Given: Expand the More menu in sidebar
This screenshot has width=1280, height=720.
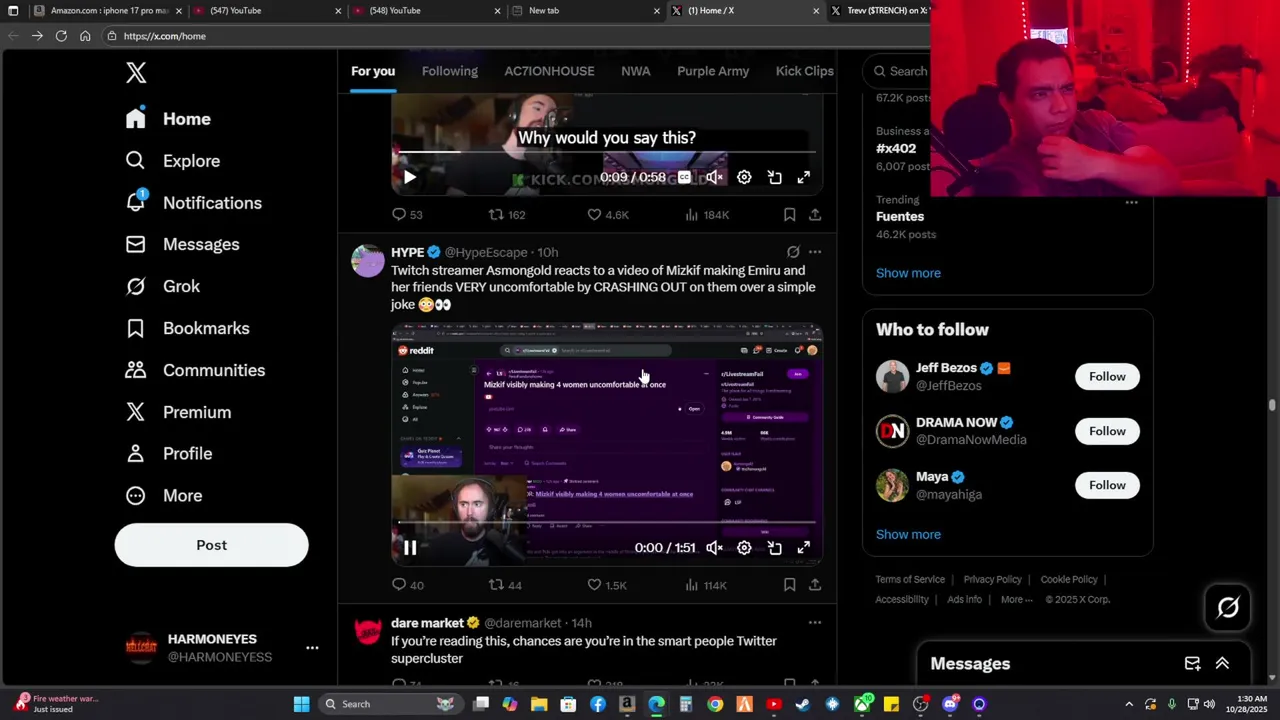Looking at the screenshot, I should [x=163, y=496].
